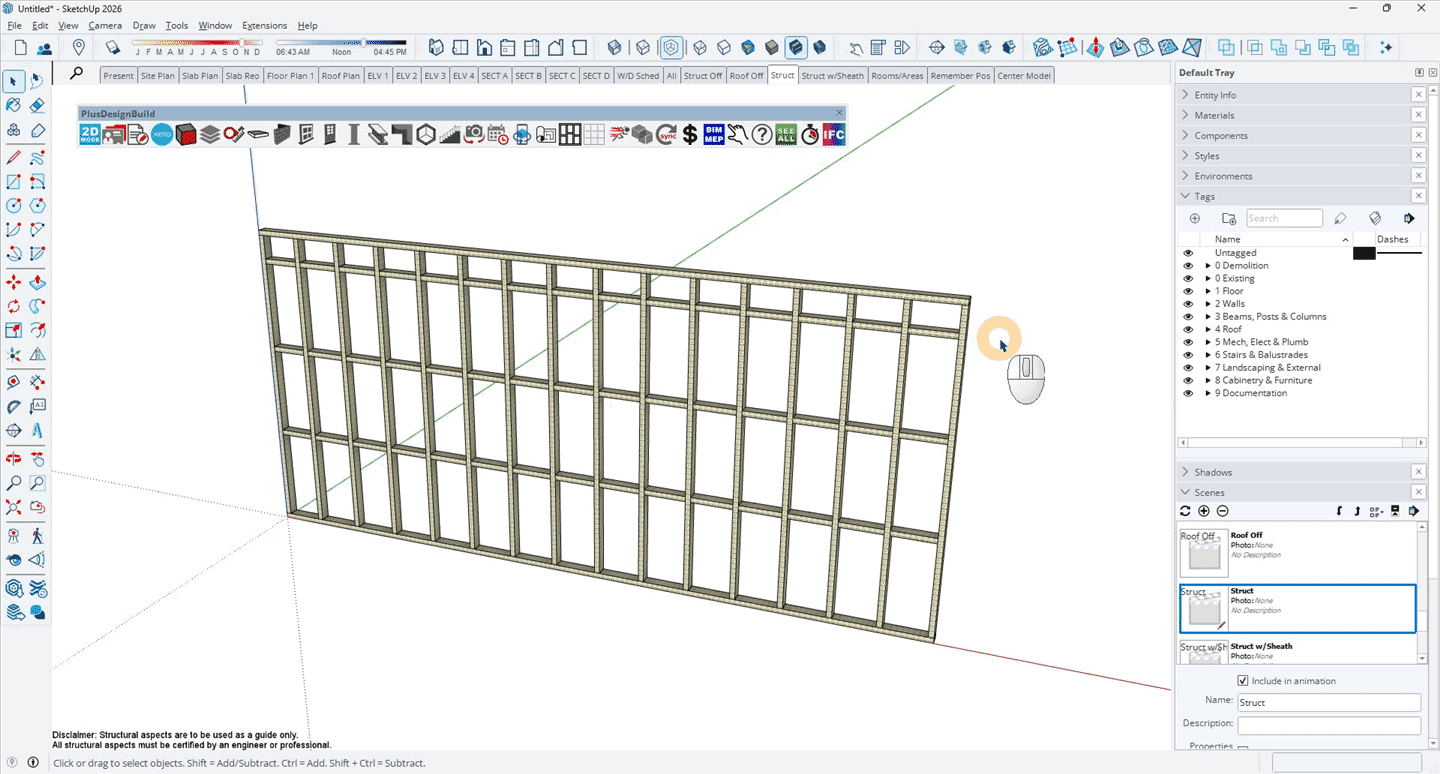
Task: Open the Extensions menu
Action: [264, 25]
